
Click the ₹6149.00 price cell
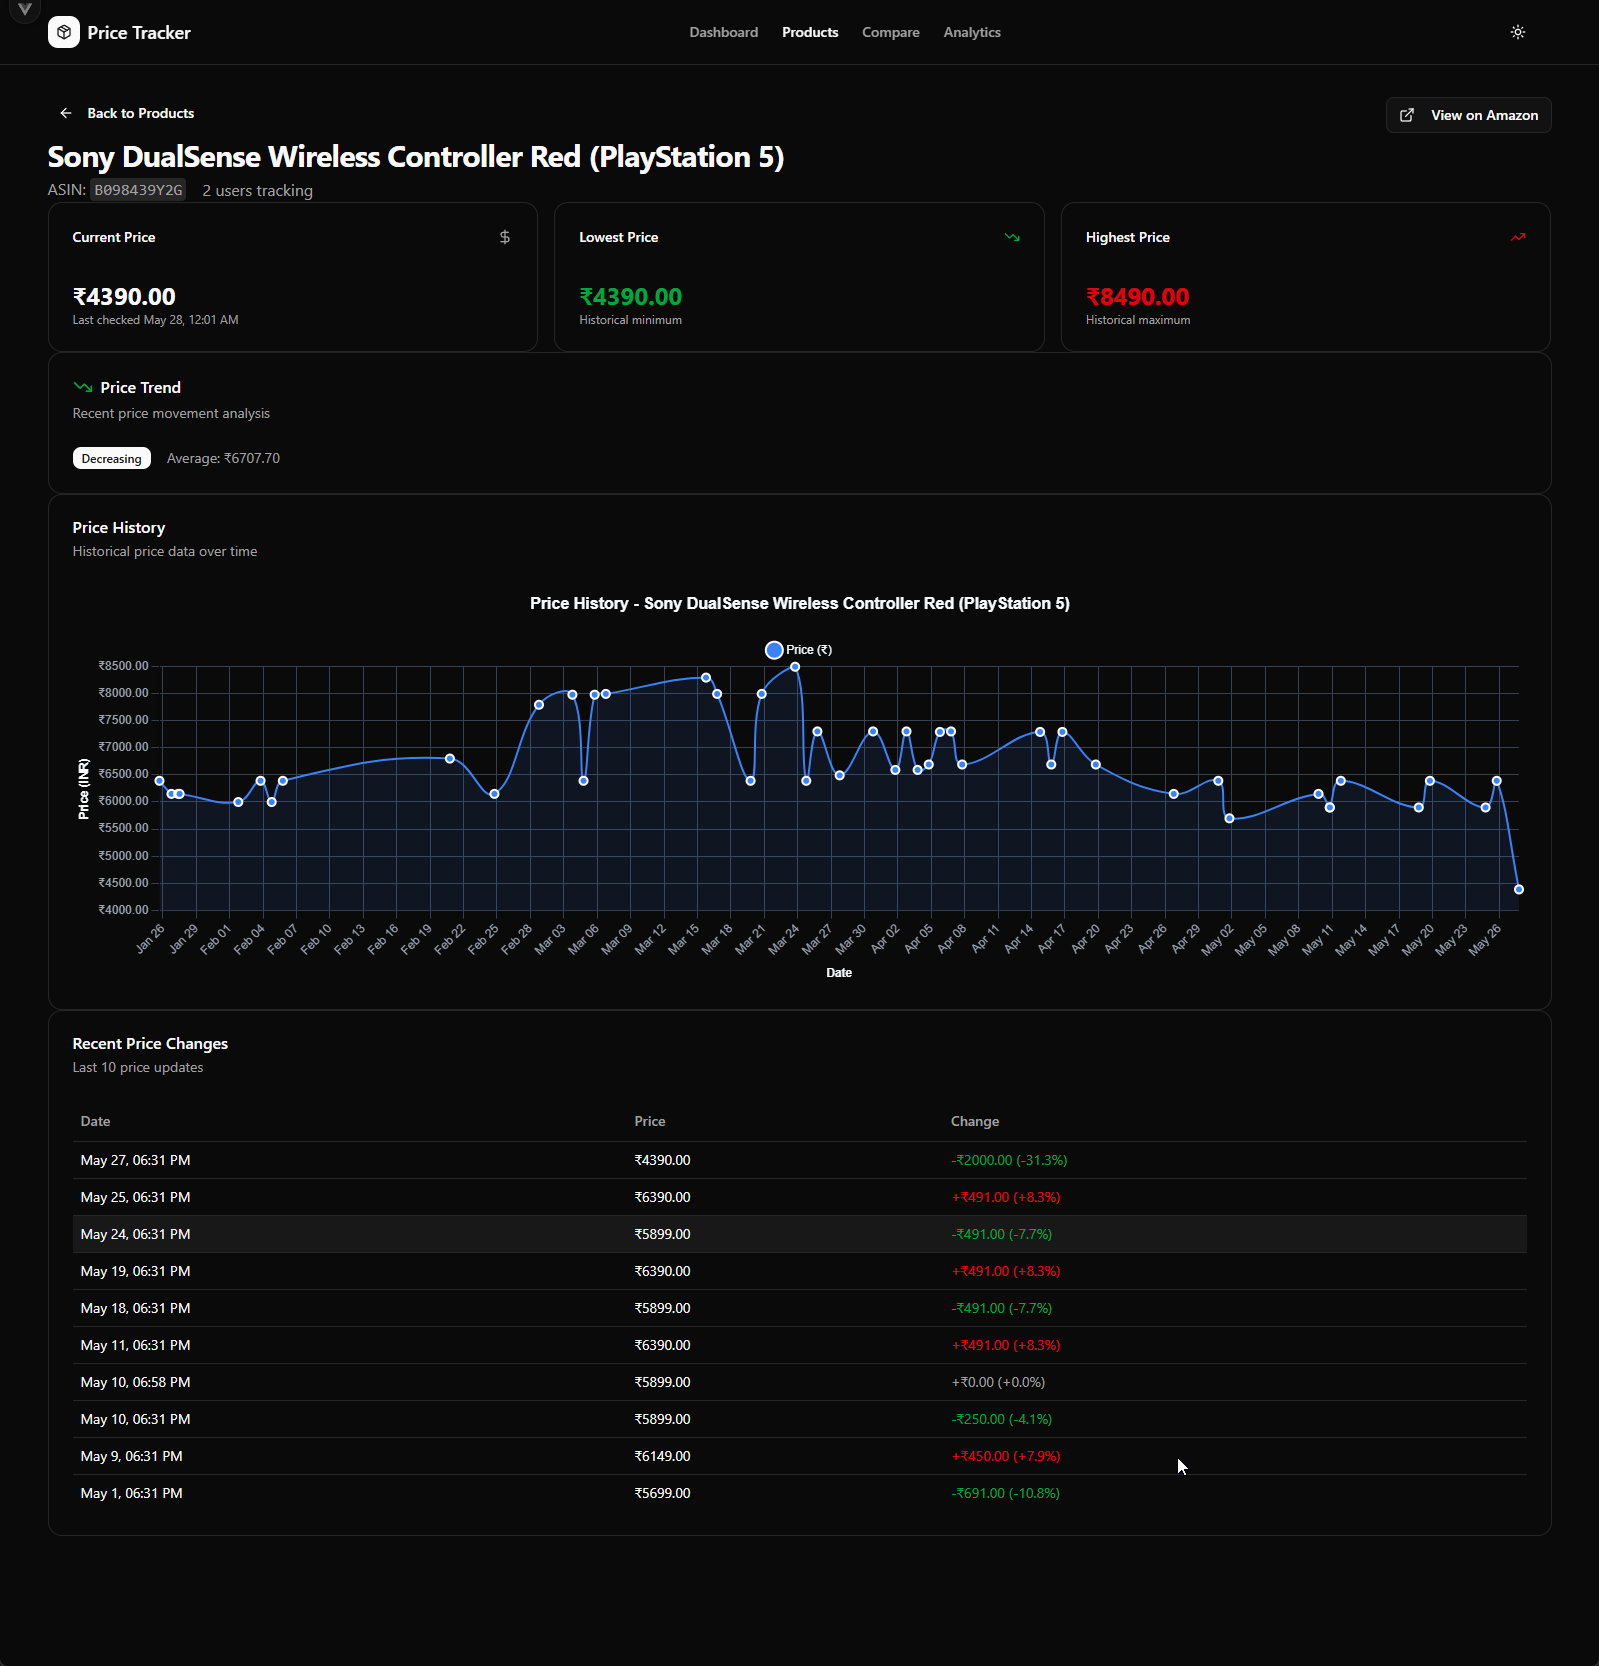click(662, 1456)
